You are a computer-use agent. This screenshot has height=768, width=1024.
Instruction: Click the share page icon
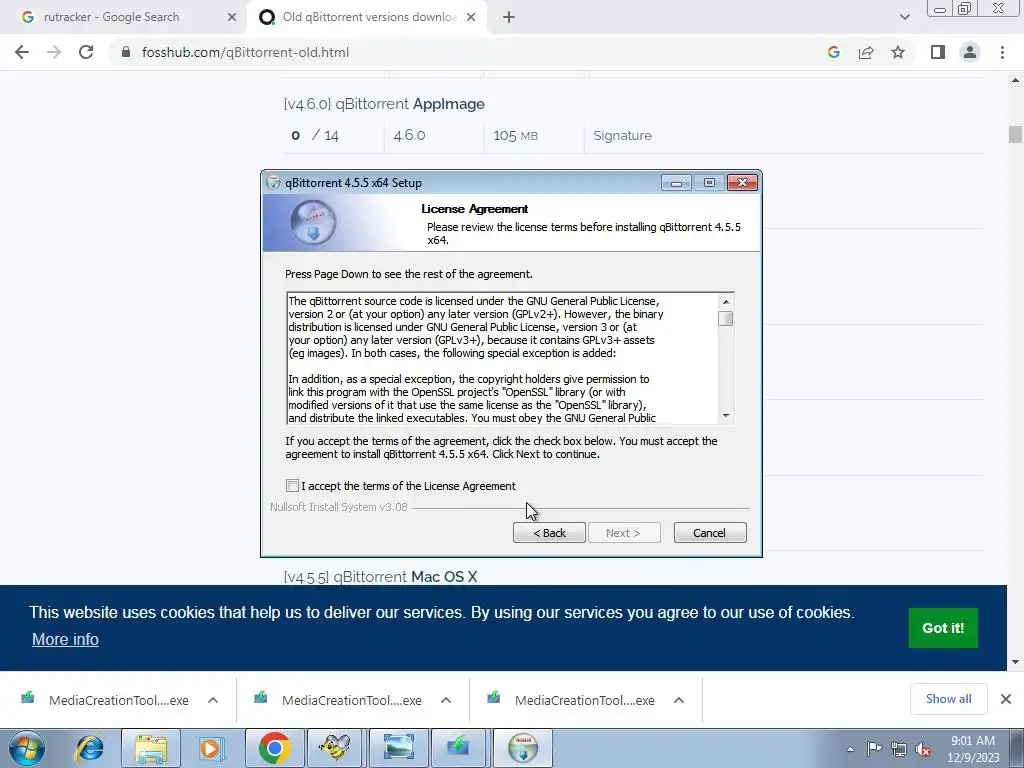(x=866, y=52)
